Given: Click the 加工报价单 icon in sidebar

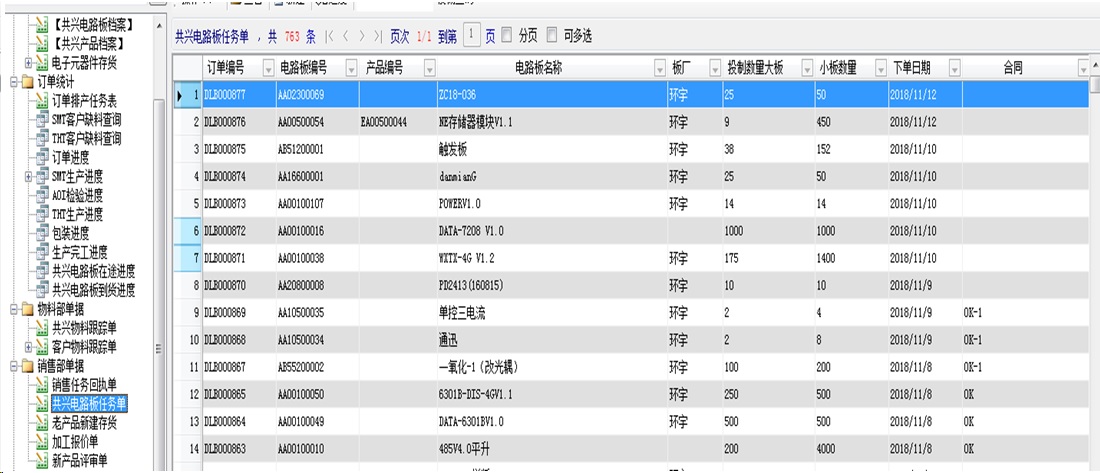Looking at the screenshot, I should pyautogui.click(x=42, y=442).
